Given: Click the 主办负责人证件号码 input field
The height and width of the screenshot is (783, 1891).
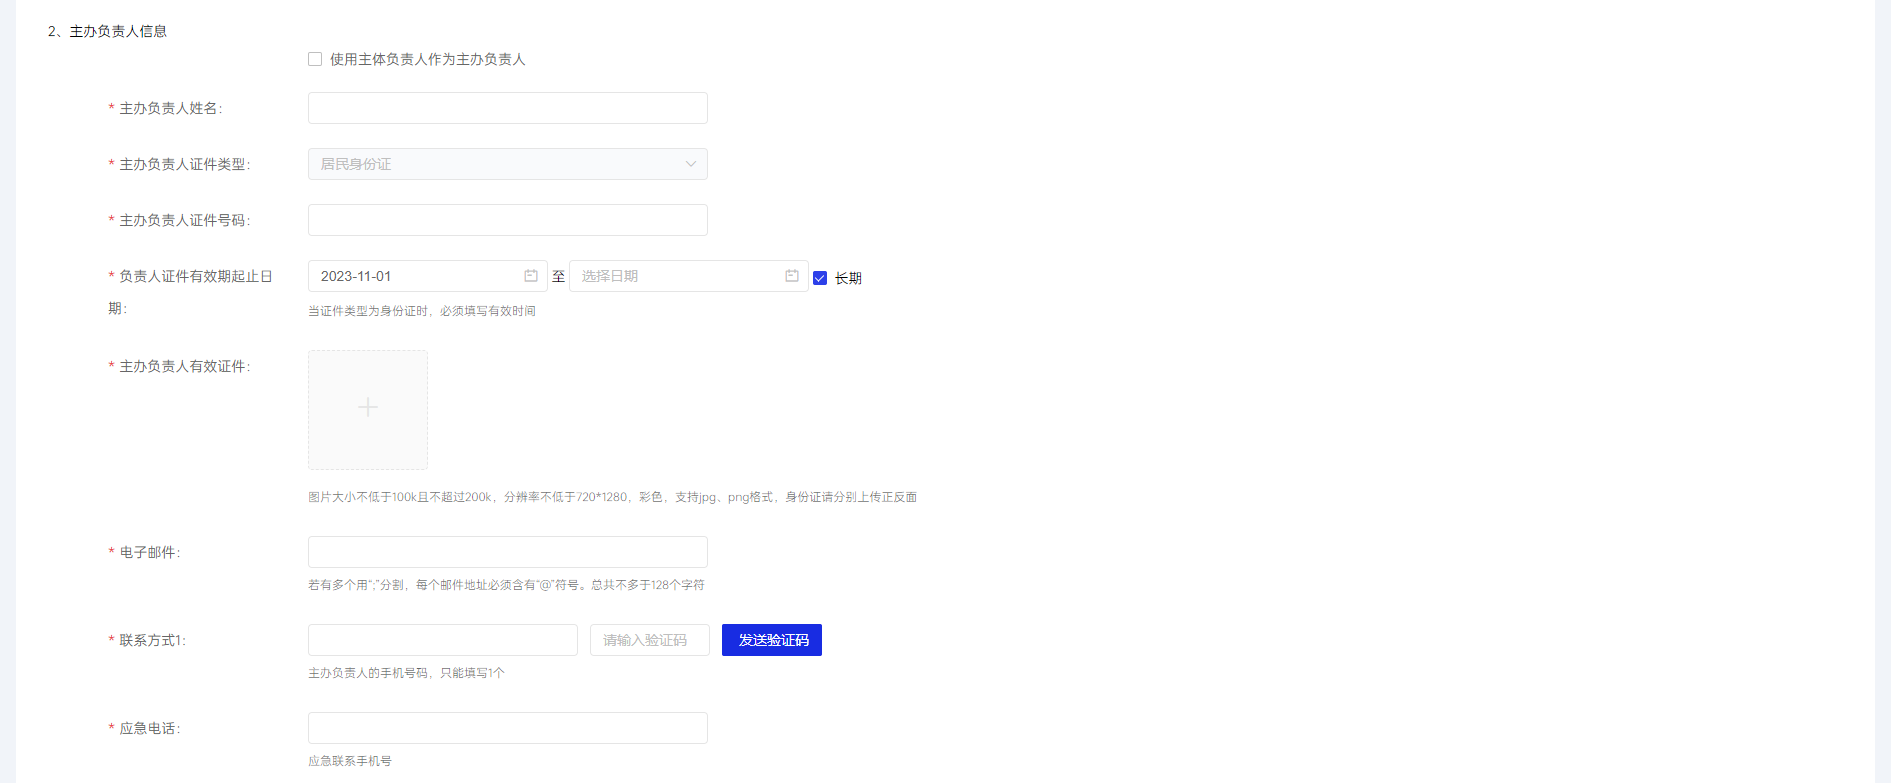Looking at the screenshot, I should coord(508,220).
